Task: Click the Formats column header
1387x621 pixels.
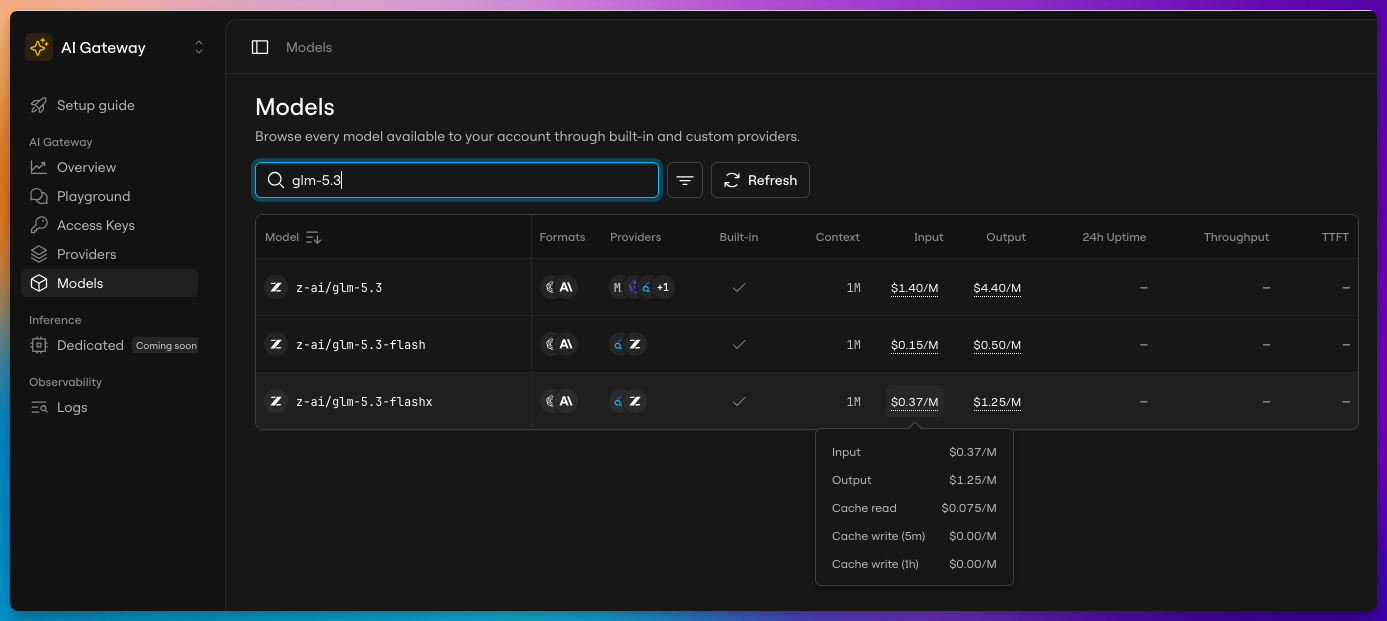Action: 562,237
